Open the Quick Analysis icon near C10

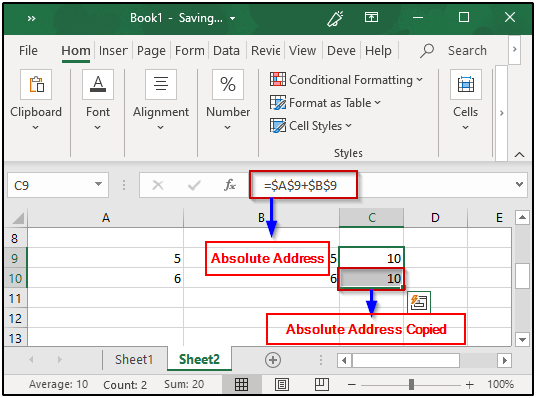coord(419,302)
